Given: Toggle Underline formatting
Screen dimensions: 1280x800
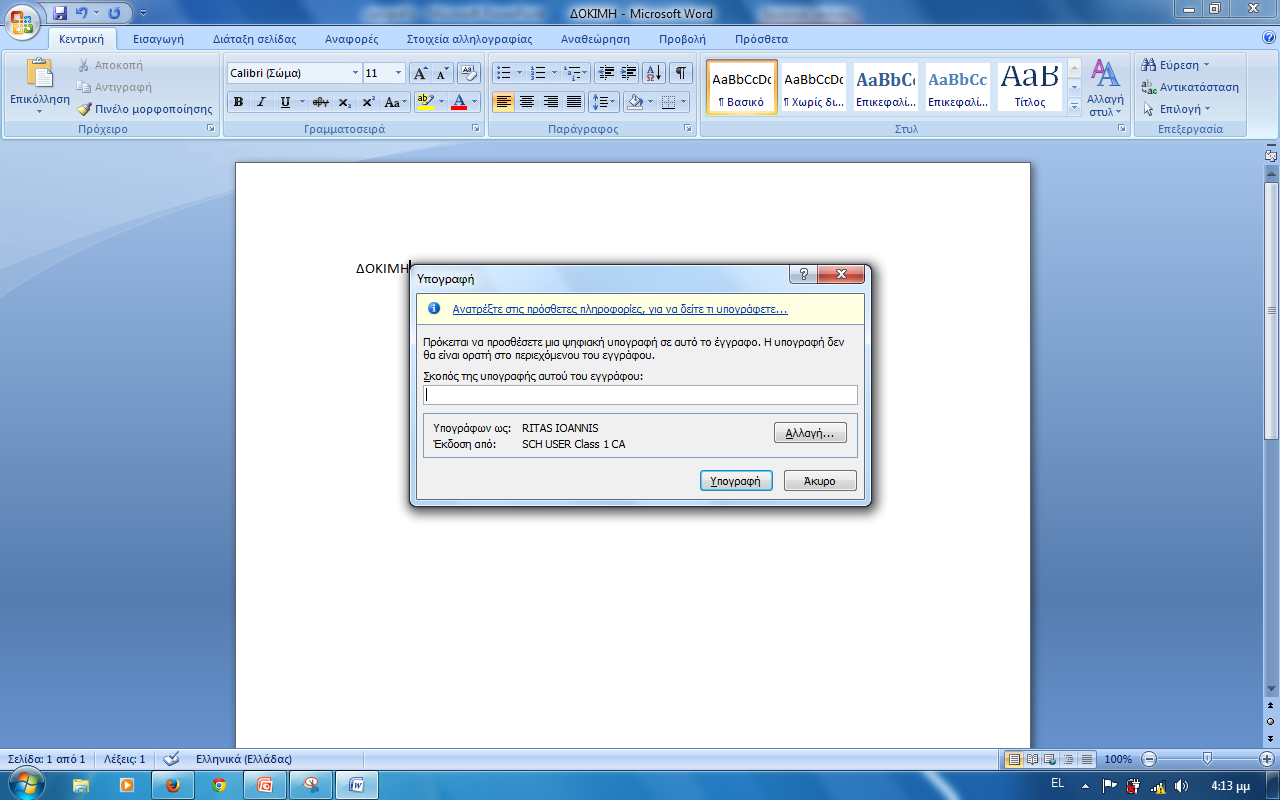Looking at the screenshot, I should coord(285,102).
